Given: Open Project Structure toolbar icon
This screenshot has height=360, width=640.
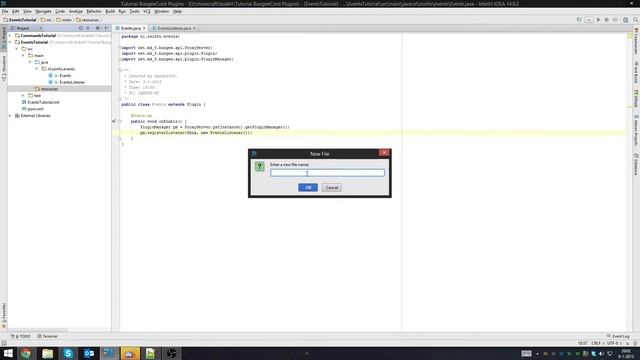Looking at the screenshot, I should click(625, 20).
